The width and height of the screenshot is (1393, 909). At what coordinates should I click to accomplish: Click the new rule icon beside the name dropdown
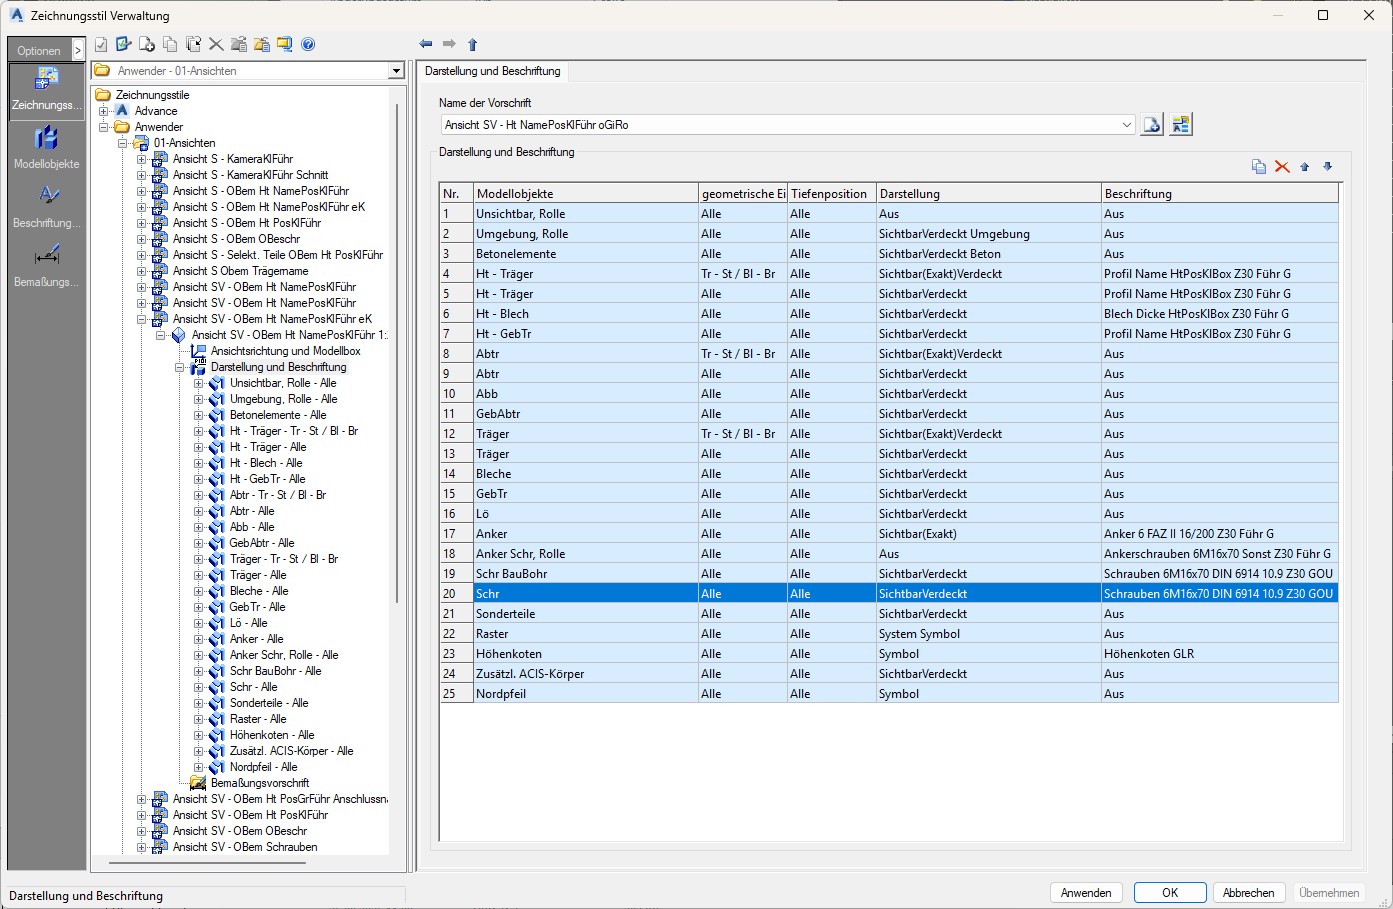(1152, 125)
